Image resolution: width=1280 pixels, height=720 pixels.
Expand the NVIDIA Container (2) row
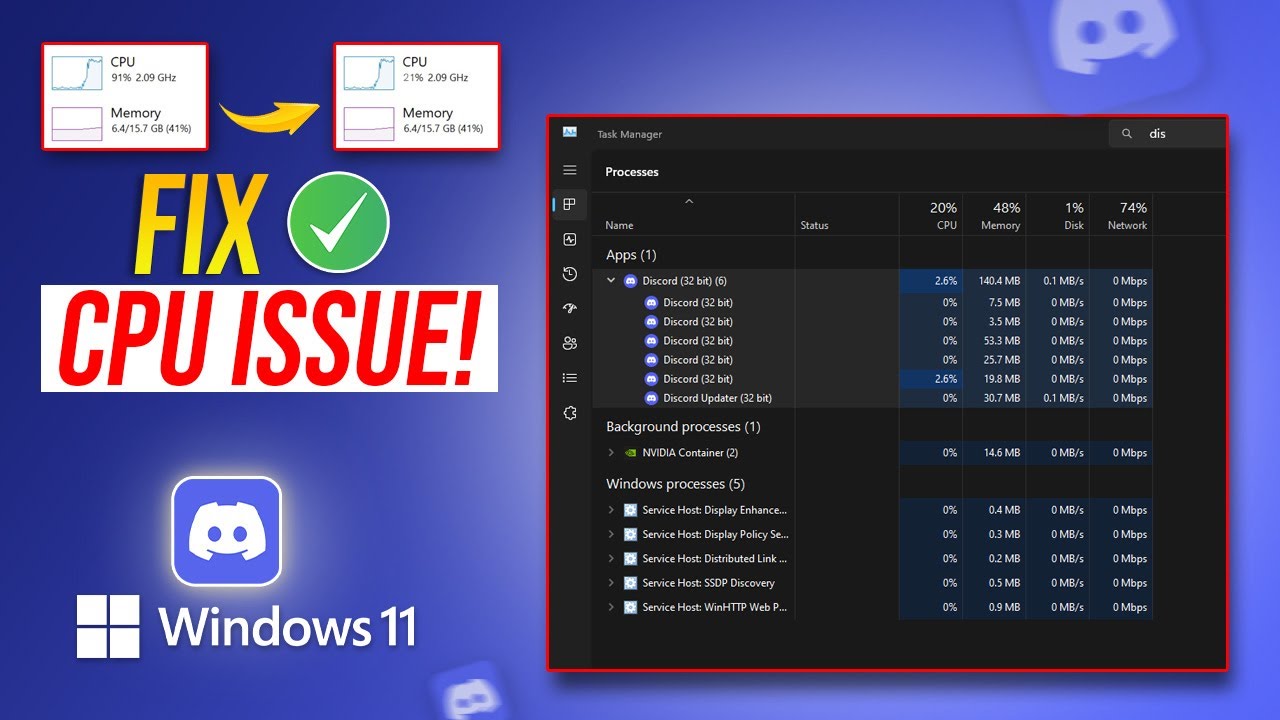coord(611,453)
